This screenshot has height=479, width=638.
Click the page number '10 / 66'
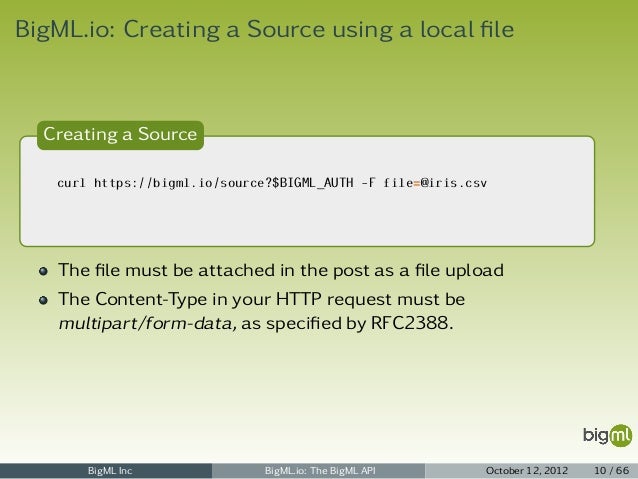tap(612, 471)
